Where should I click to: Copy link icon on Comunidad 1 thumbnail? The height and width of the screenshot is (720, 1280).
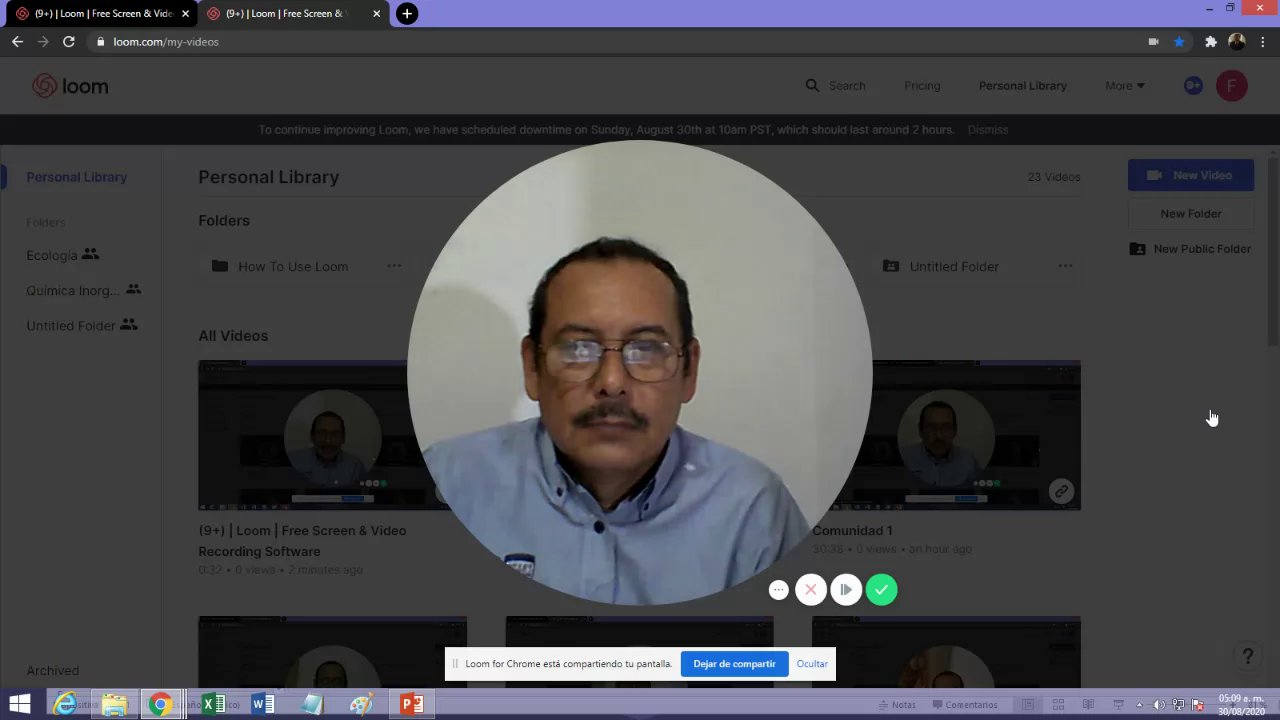tap(1061, 491)
